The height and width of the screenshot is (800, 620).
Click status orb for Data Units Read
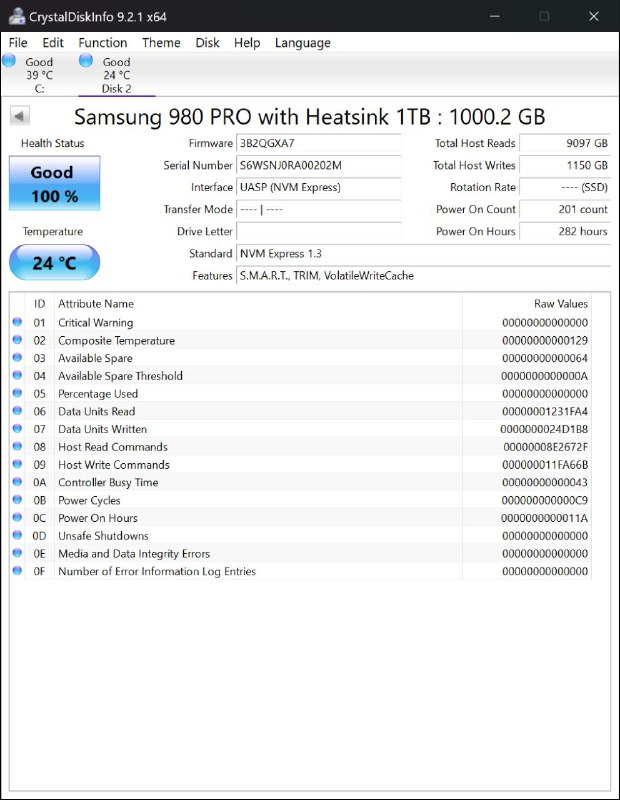tap(17, 410)
